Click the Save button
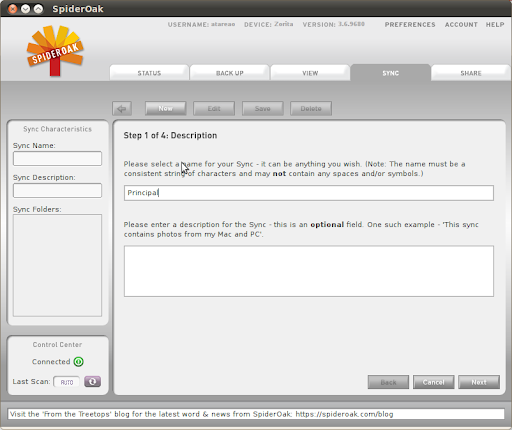The image size is (512, 430). point(263,109)
